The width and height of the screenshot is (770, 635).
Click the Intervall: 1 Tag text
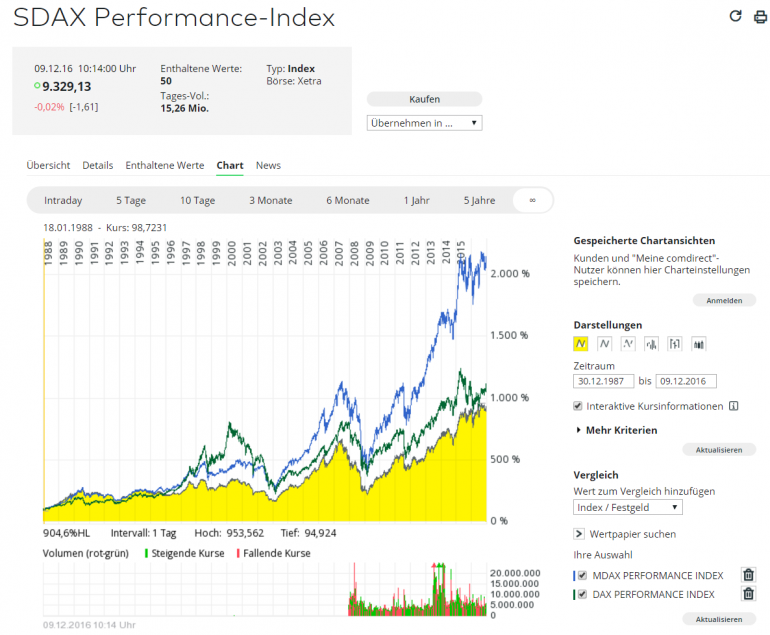click(143, 533)
